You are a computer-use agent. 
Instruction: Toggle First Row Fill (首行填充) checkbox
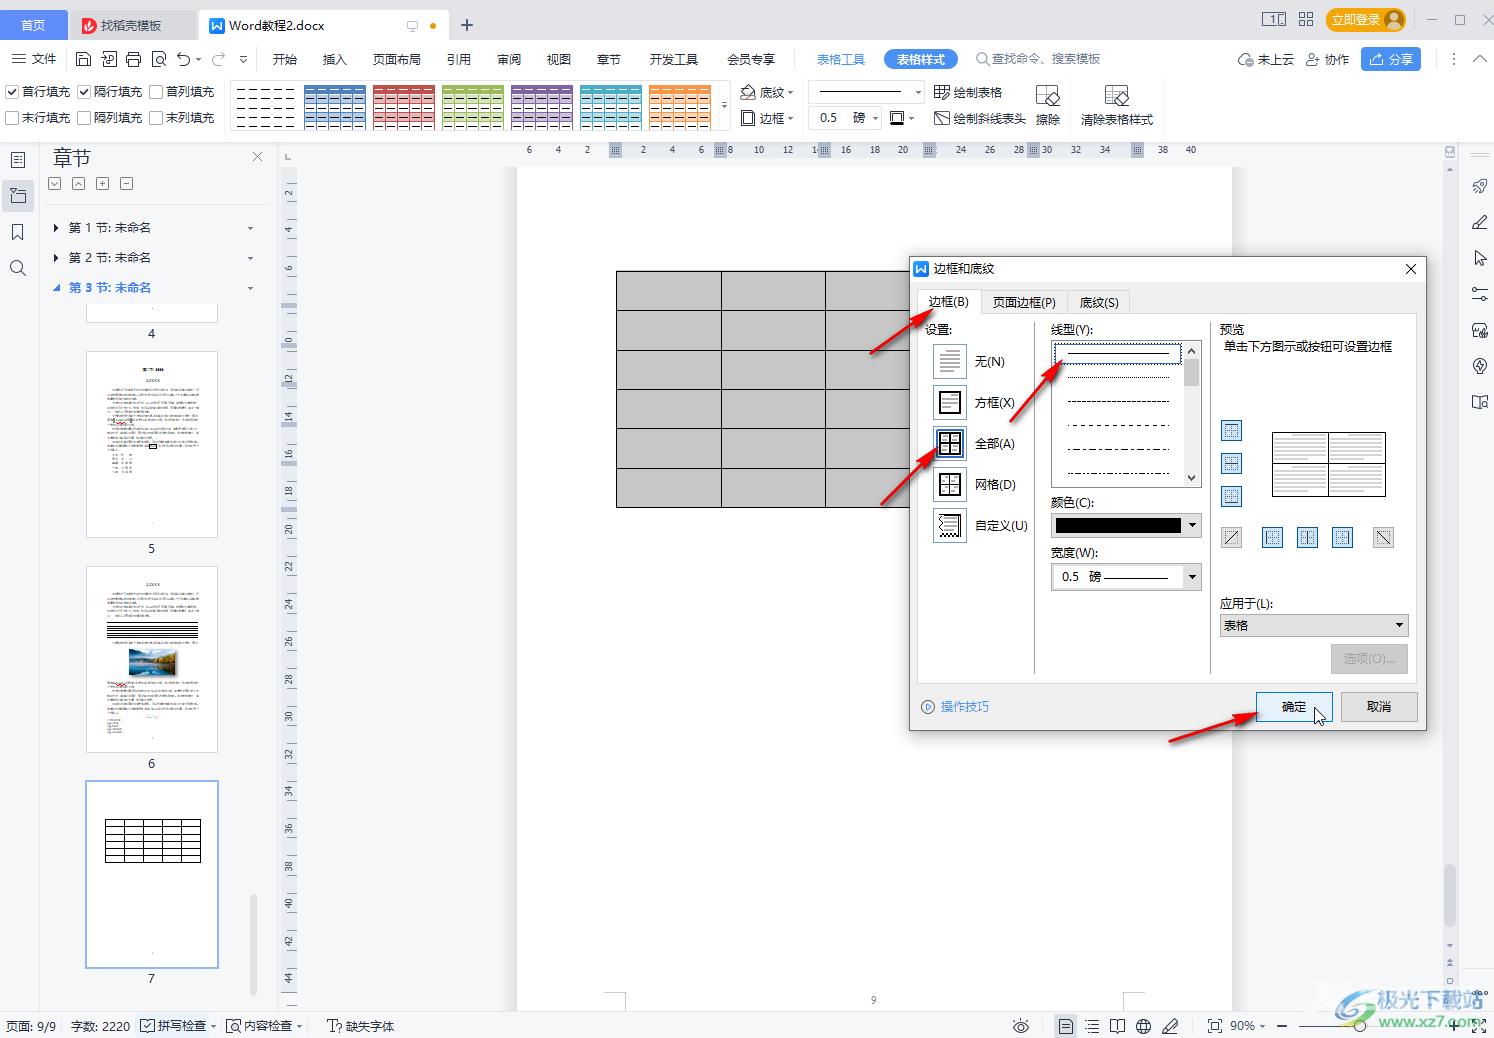click(x=12, y=92)
